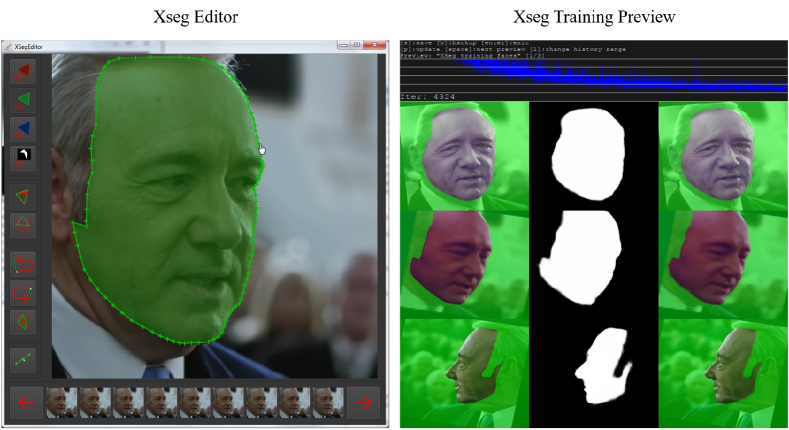Choose the face landmark polygon tool
Screen dimensions: 789x430
pos(23,225)
